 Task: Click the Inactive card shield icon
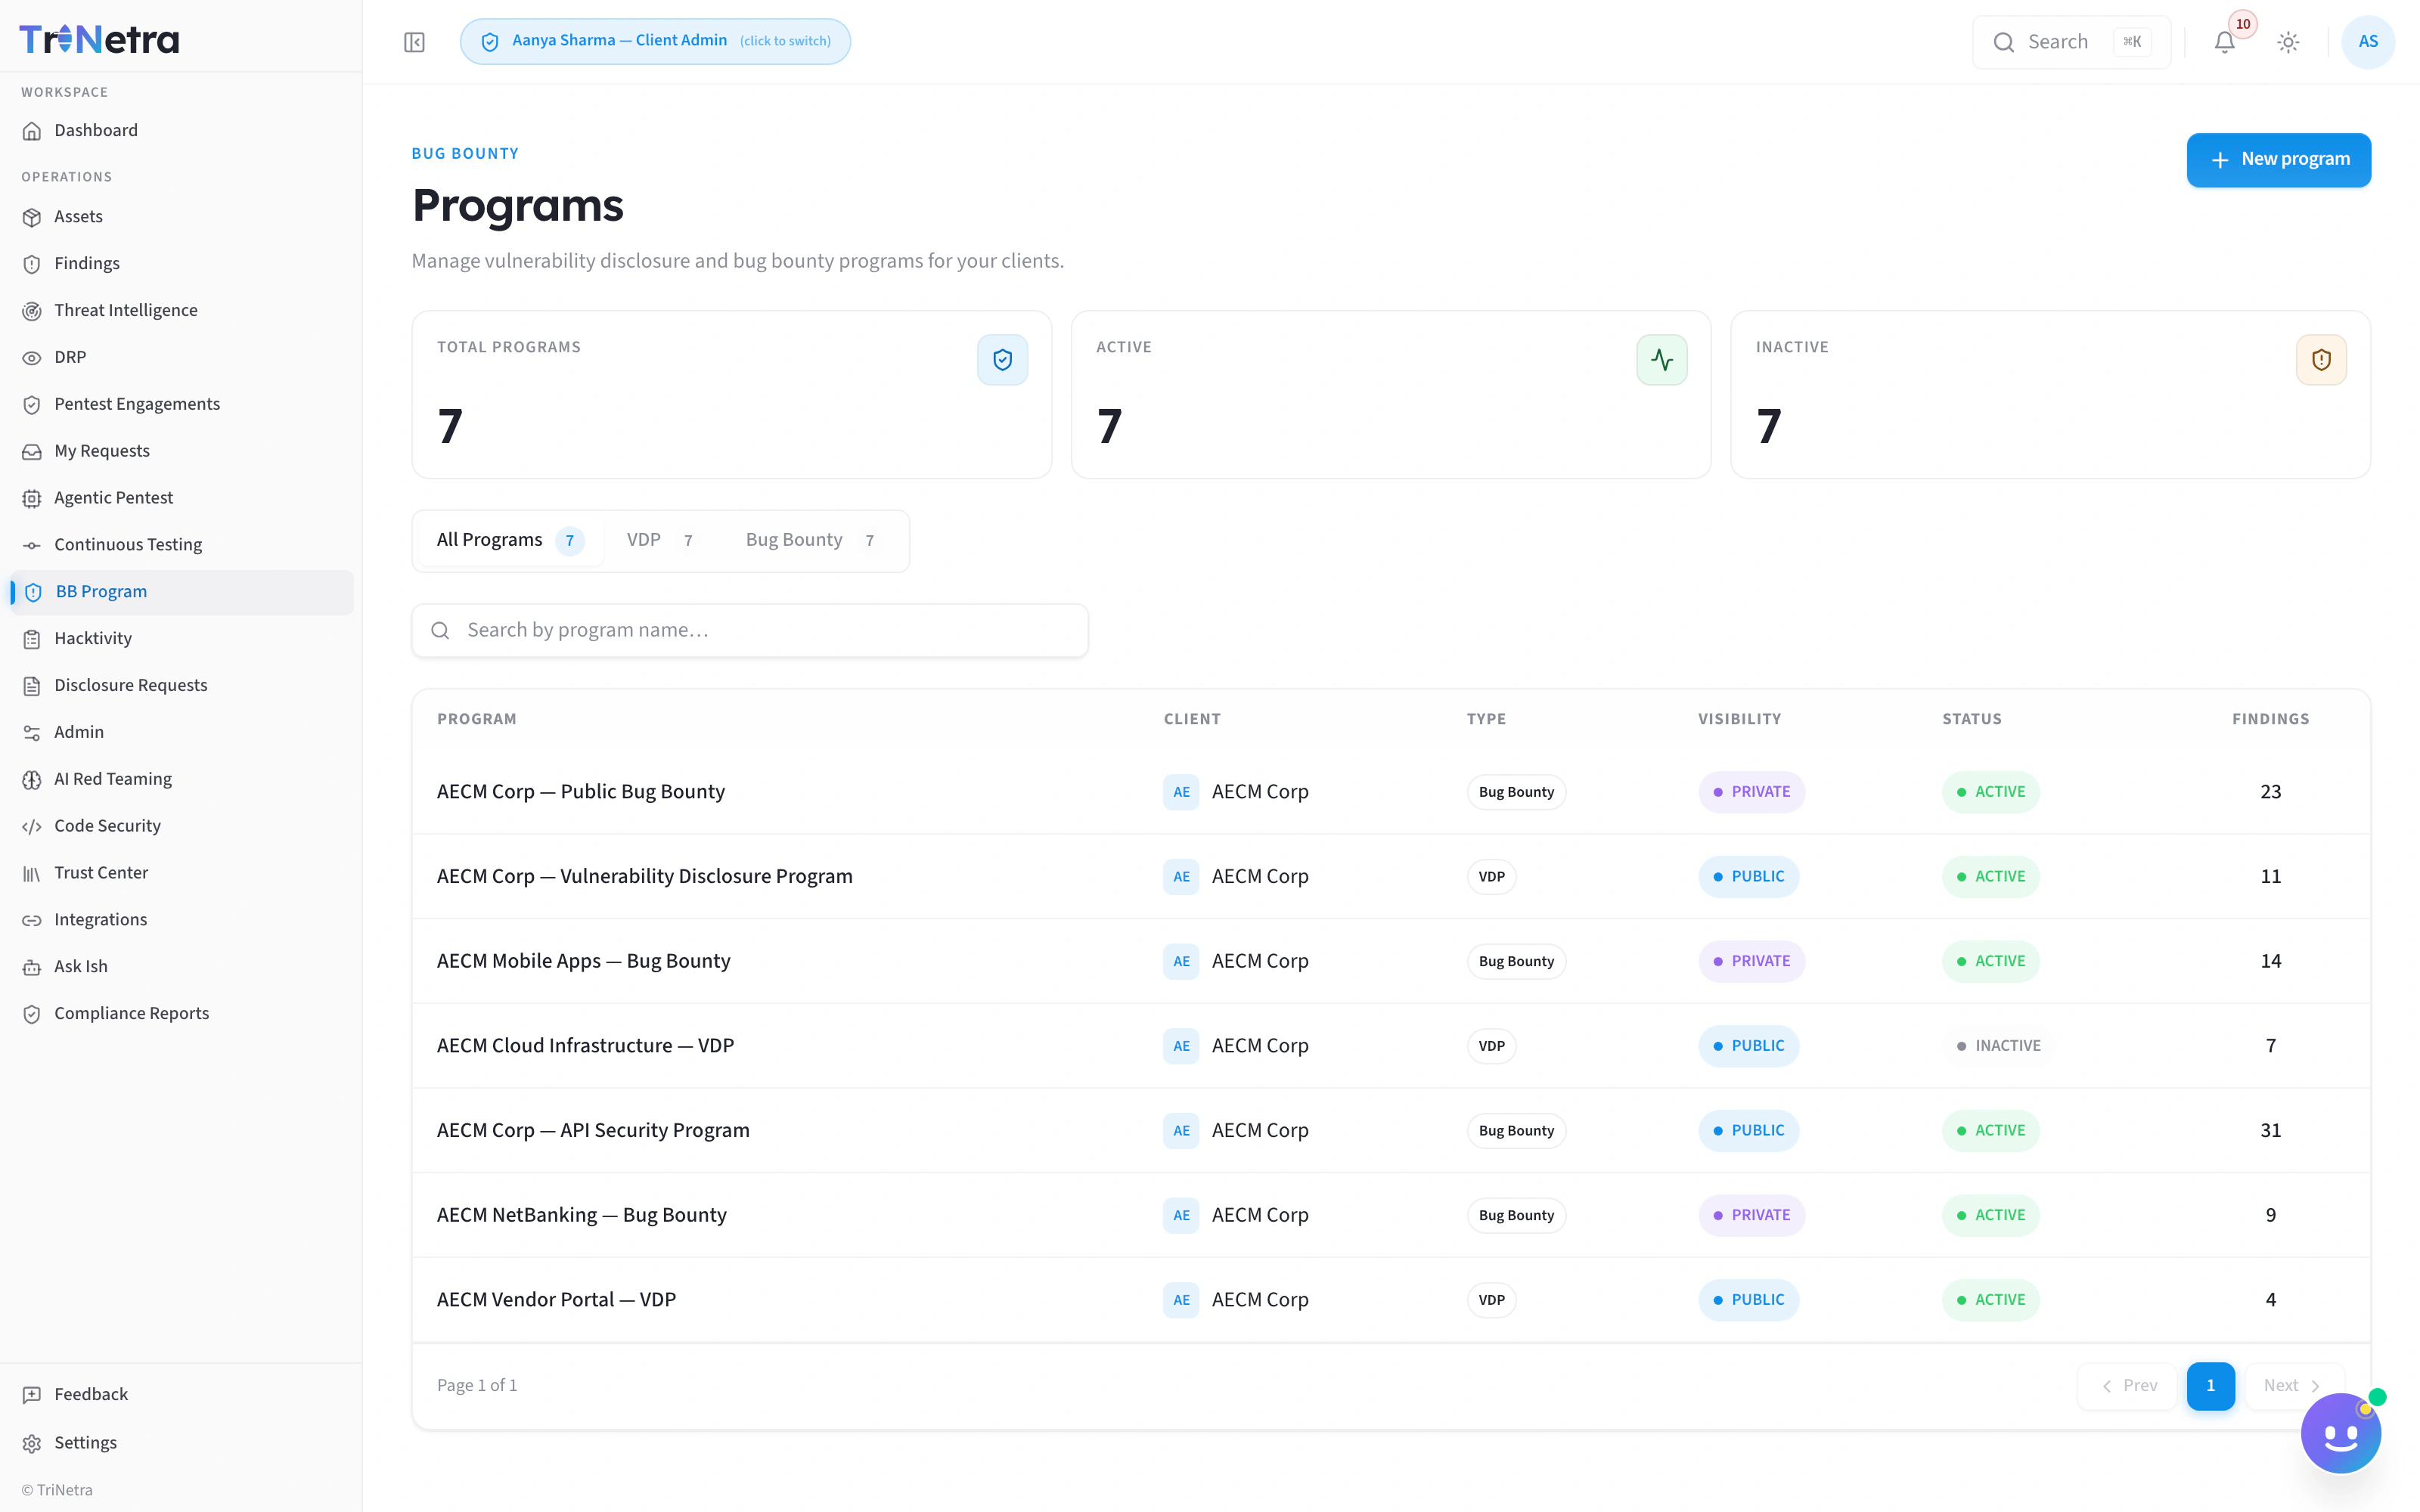point(2320,360)
